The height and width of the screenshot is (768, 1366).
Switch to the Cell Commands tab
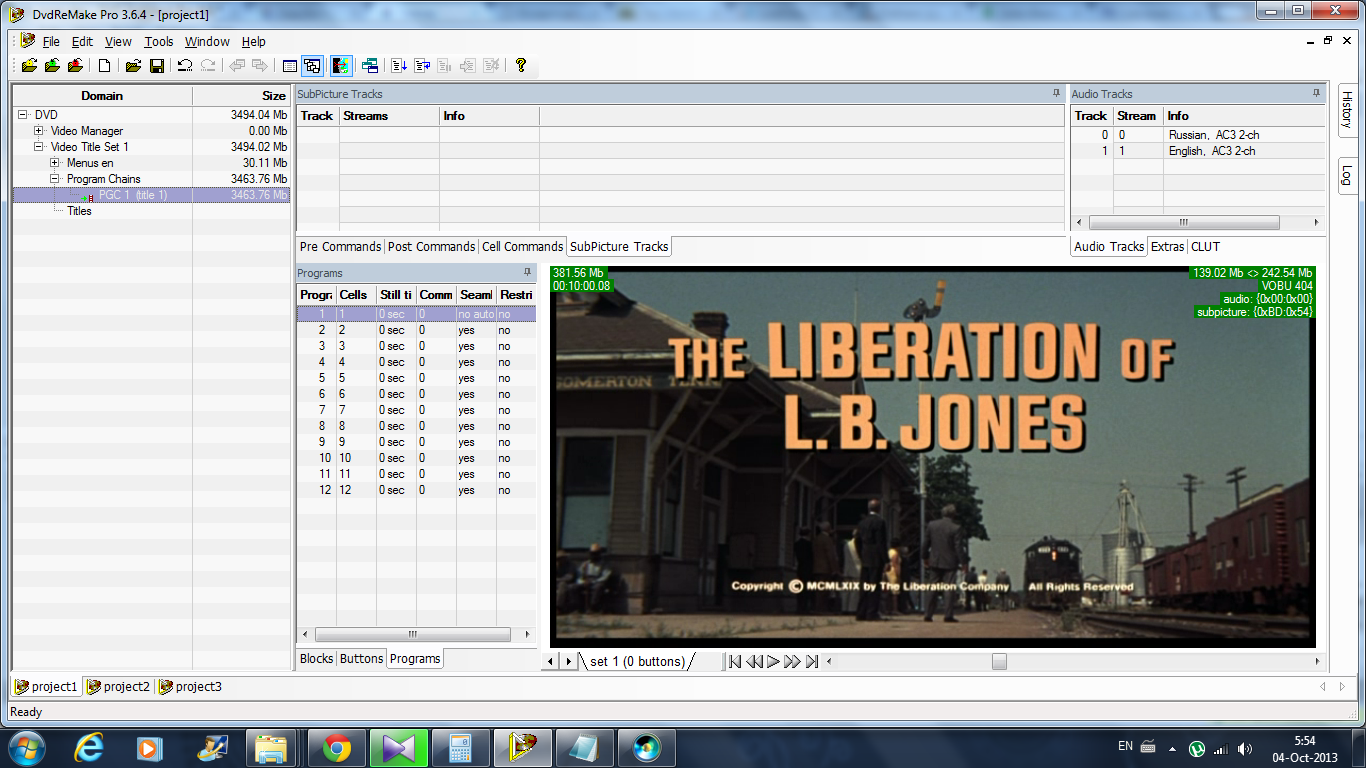(x=521, y=247)
